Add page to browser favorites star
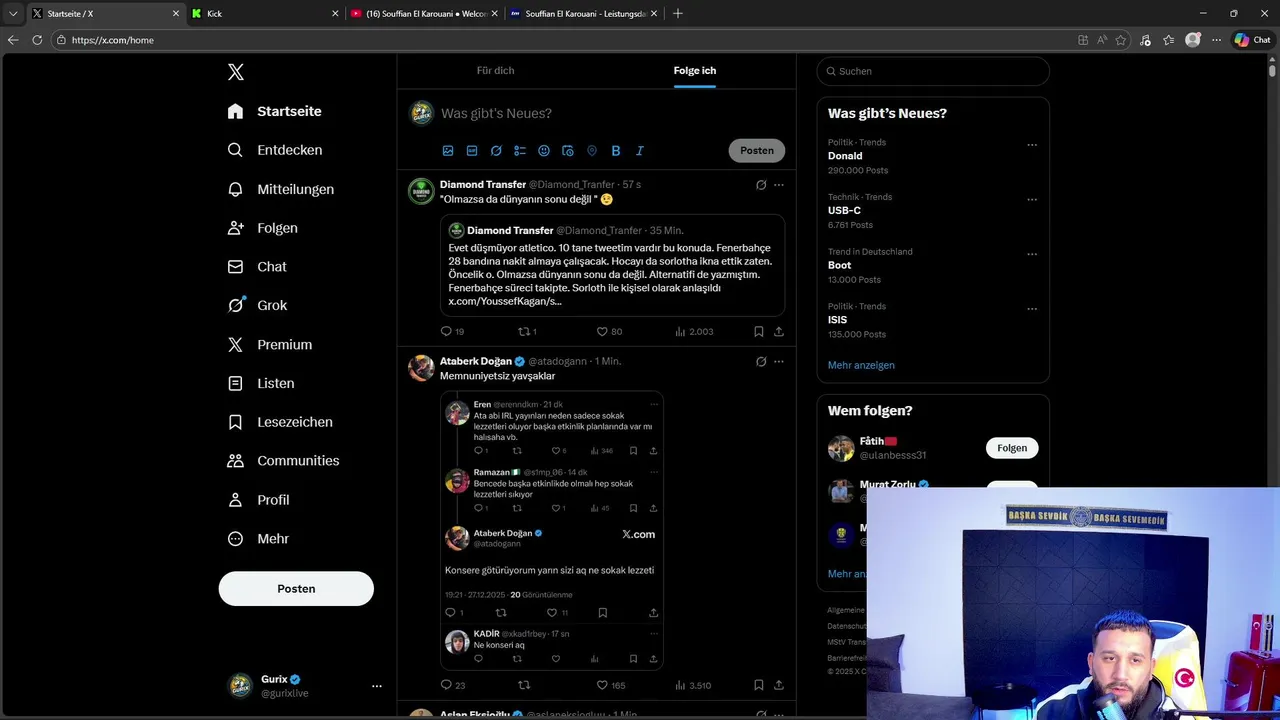The height and width of the screenshot is (720, 1280). (x=1121, y=40)
